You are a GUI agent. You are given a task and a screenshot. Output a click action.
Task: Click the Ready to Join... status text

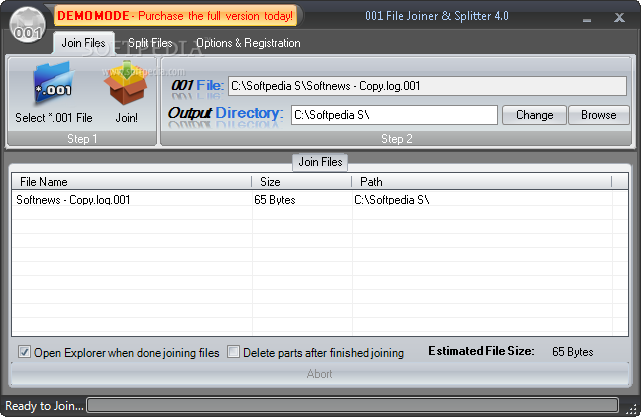[x=44, y=406]
